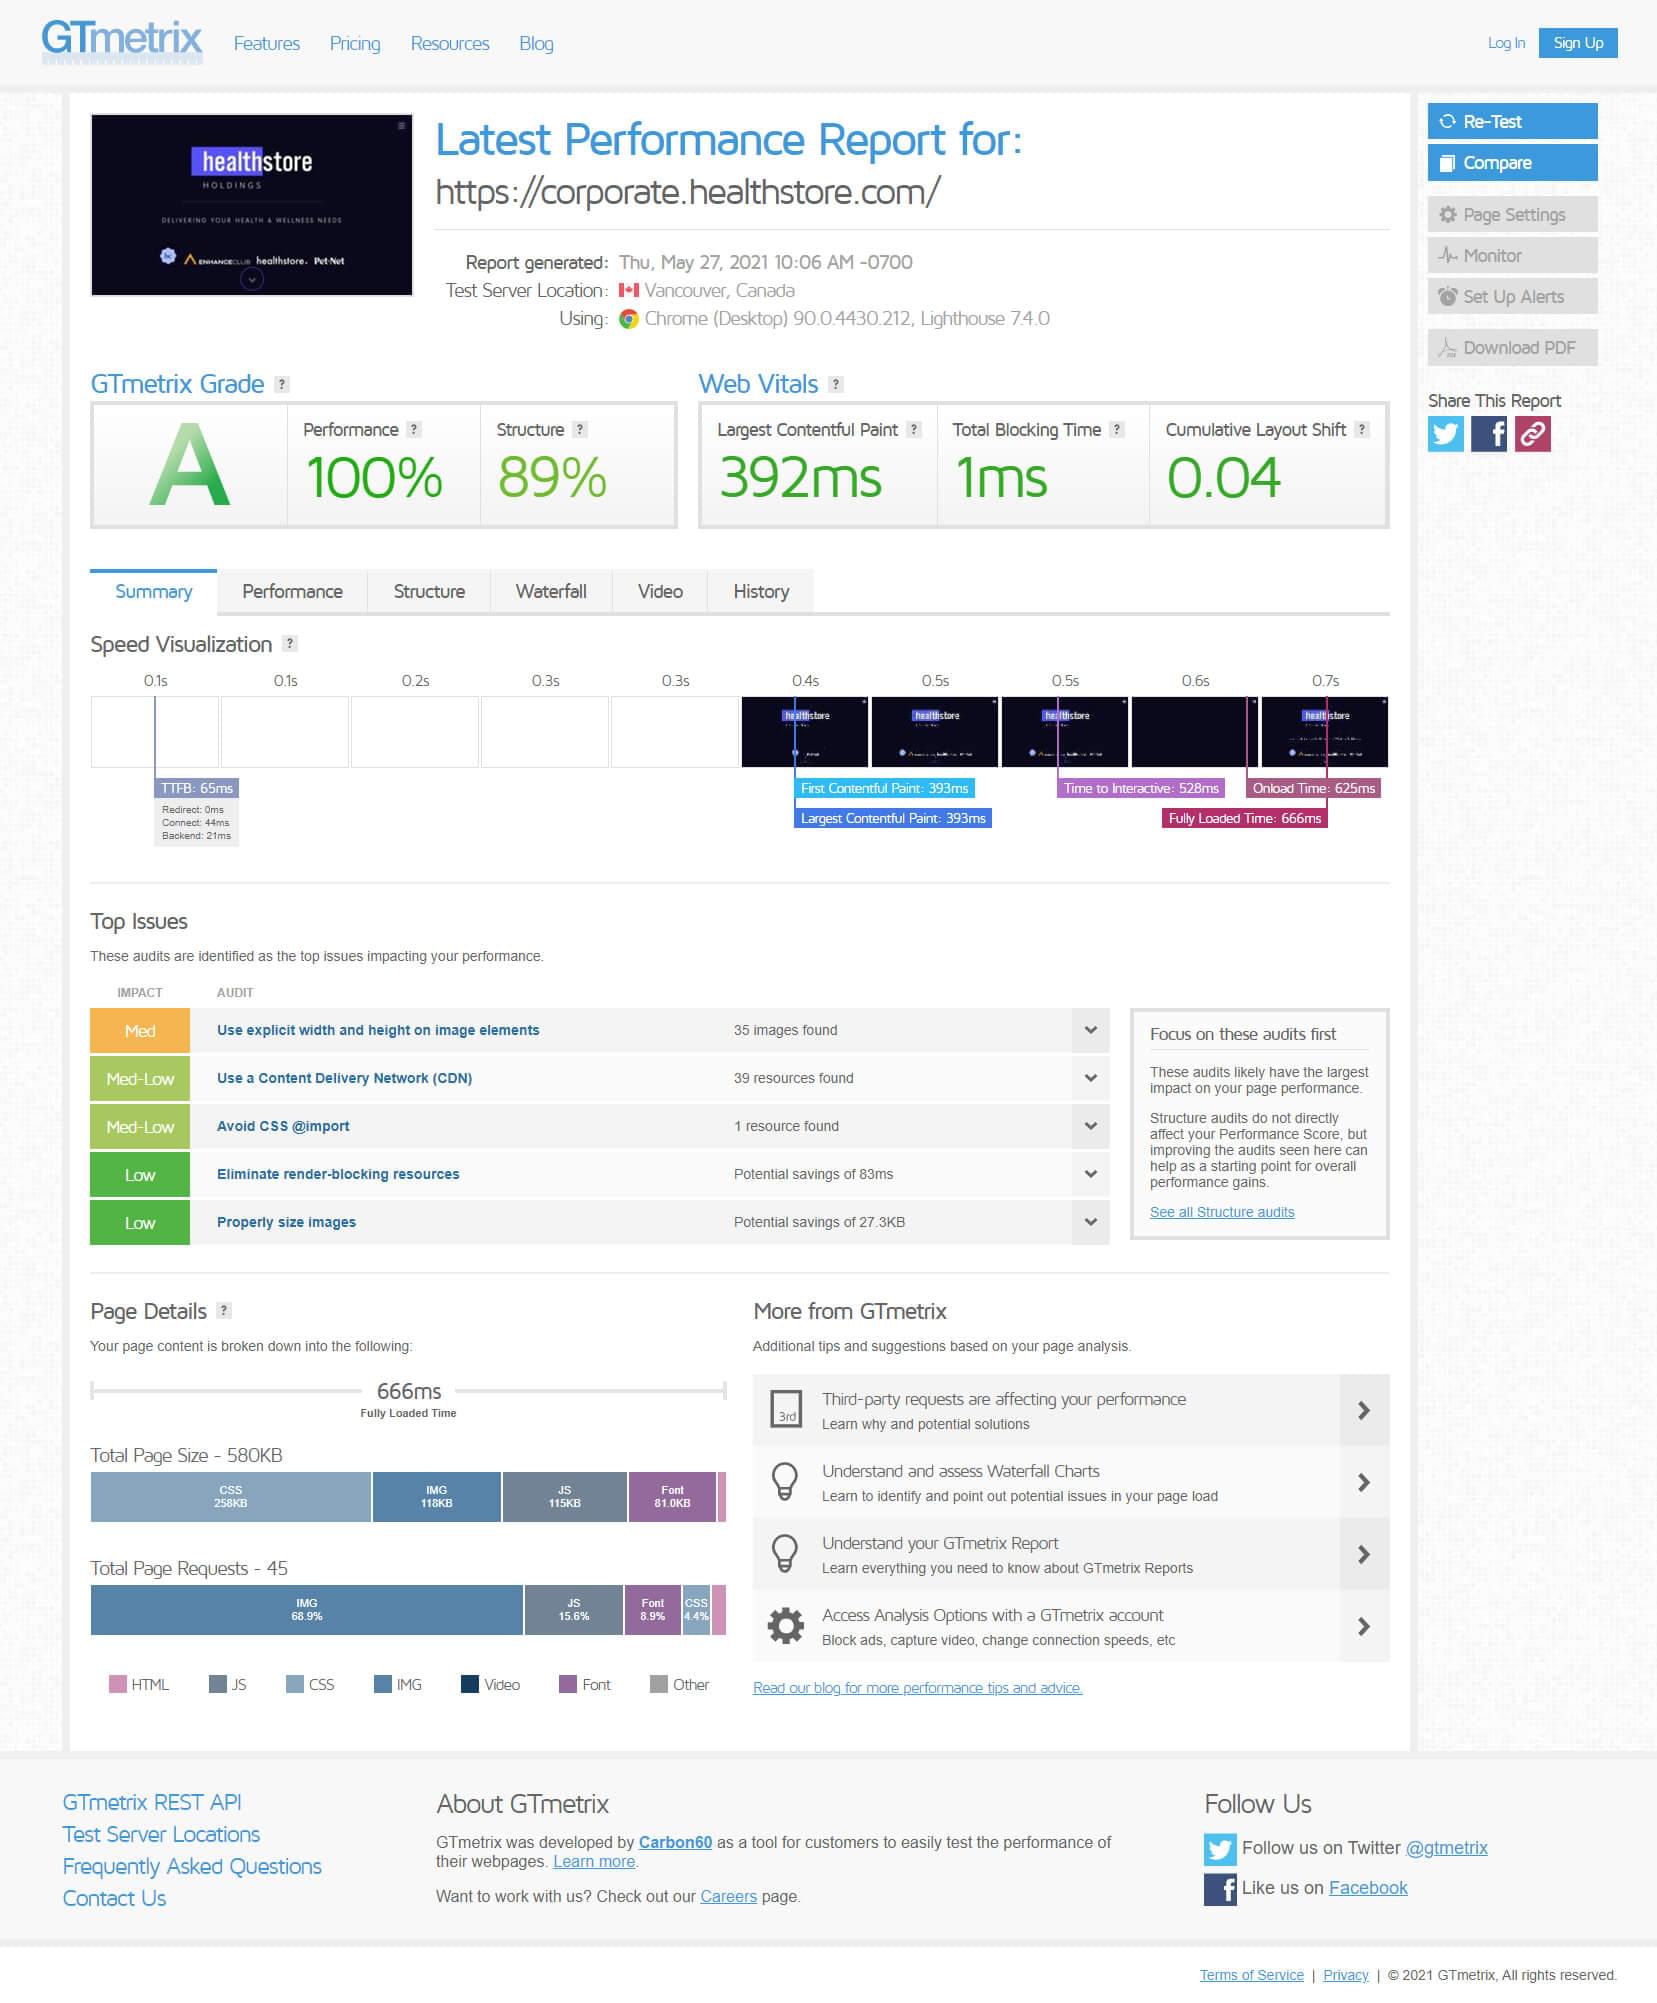Image resolution: width=1657 pixels, height=2003 pixels.
Task: Click help icon next to Page Details
Action: coord(224,1310)
